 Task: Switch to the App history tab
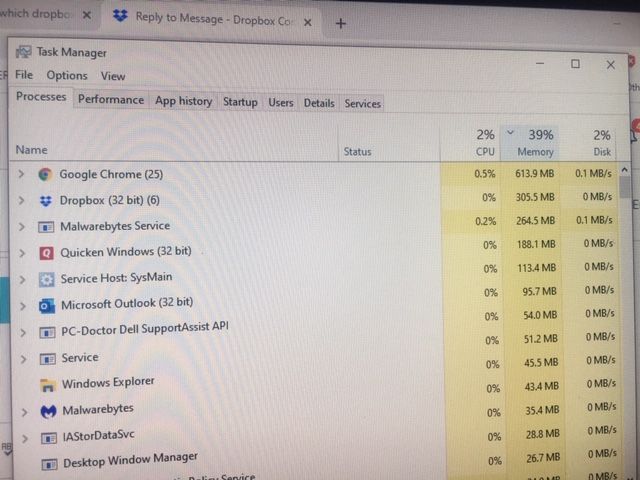[x=184, y=101]
